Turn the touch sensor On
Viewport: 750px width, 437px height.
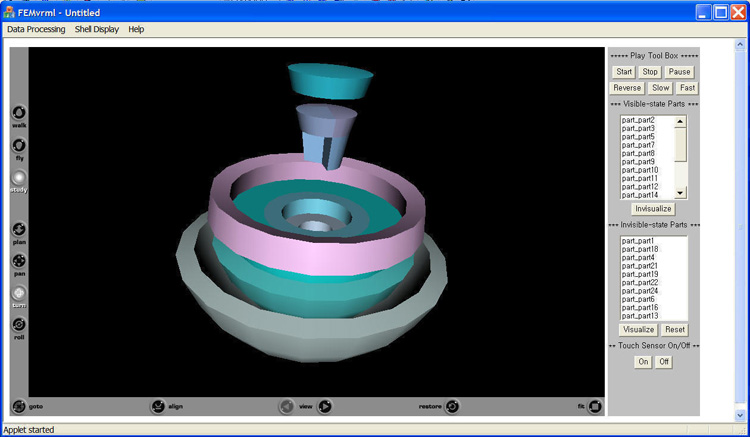[x=643, y=362]
